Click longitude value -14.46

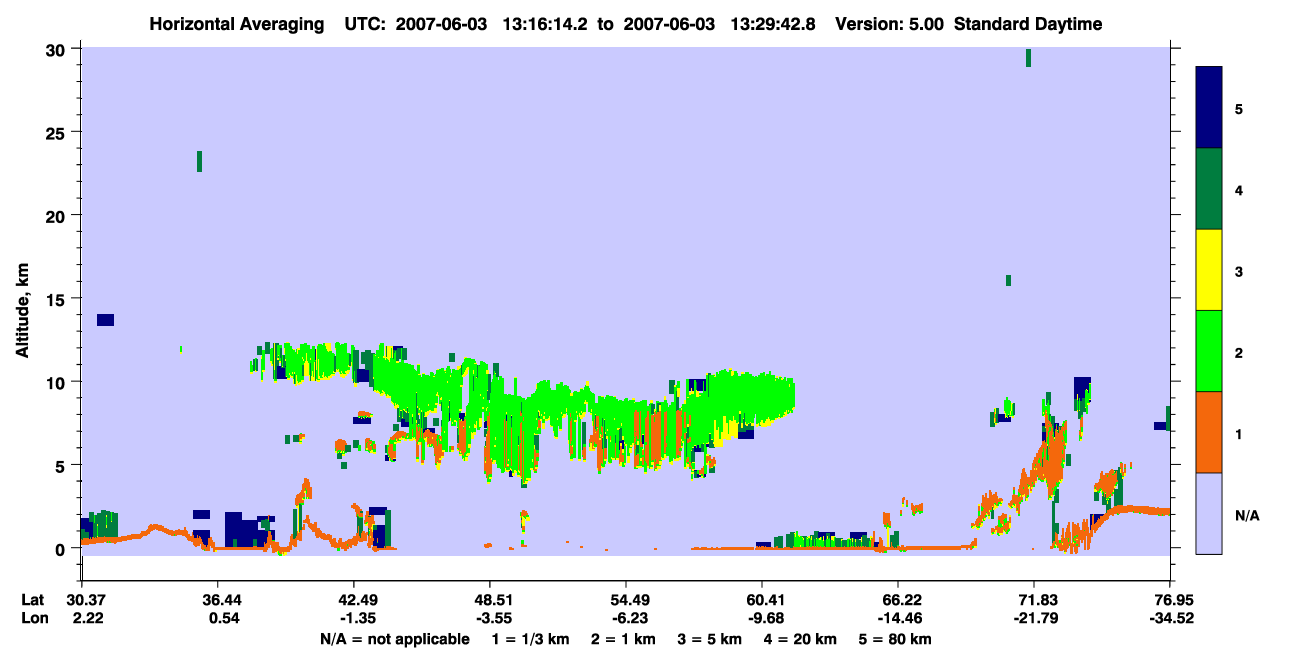point(898,618)
